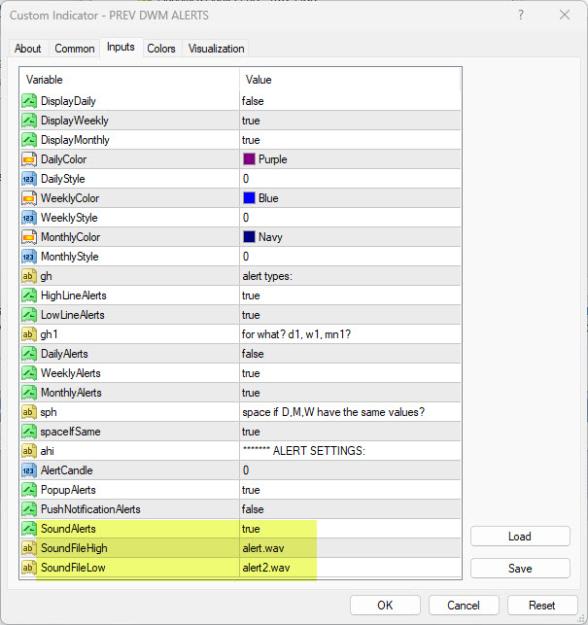Select the SoundFileLow alert2.wav value field
The width and height of the screenshot is (588, 625).
pyautogui.click(x=350, y=568)
